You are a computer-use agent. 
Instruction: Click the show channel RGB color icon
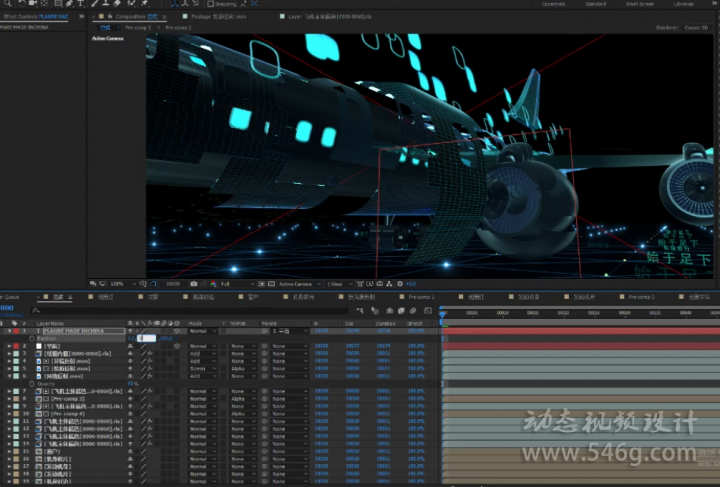[x=213, y=284]
